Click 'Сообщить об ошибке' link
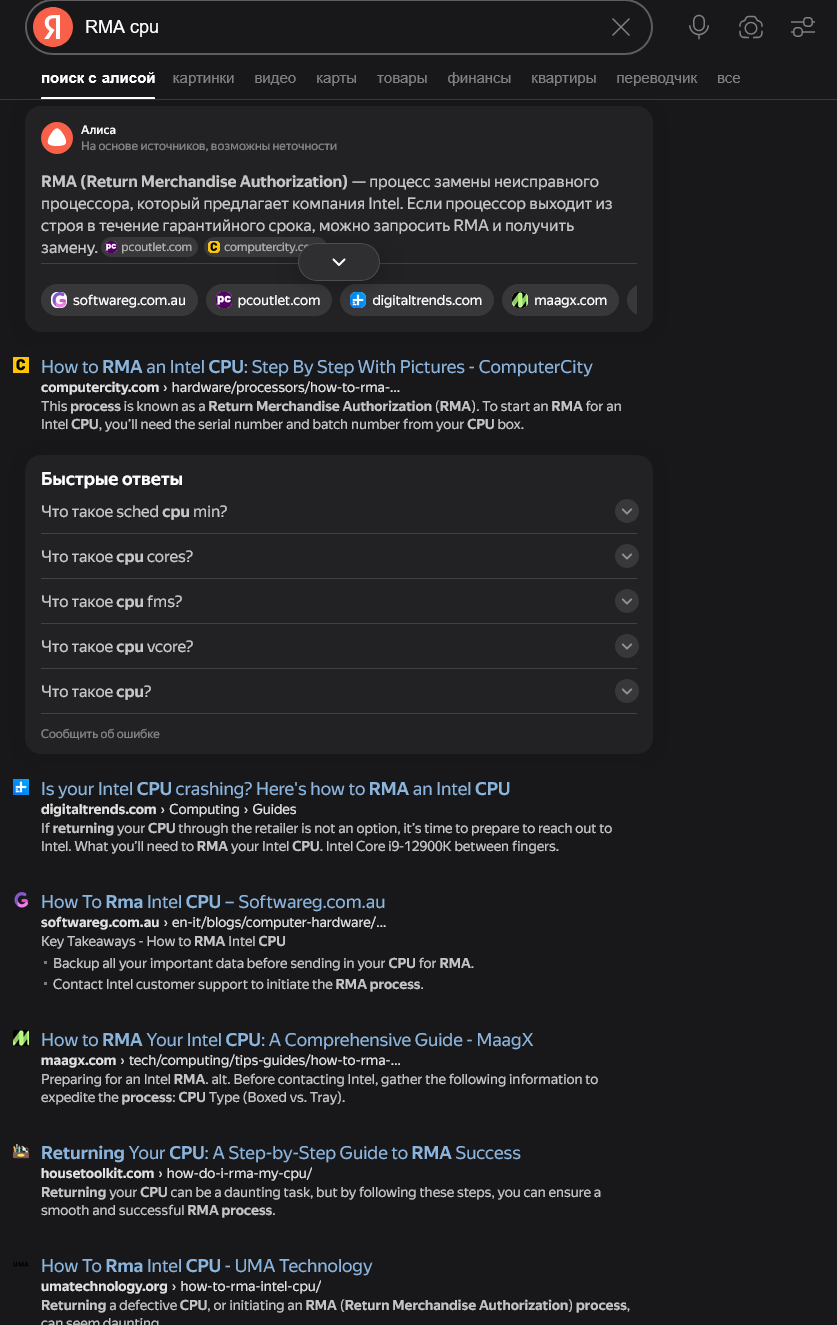Viewport: 837px width, 1325px height. [100, 734]
